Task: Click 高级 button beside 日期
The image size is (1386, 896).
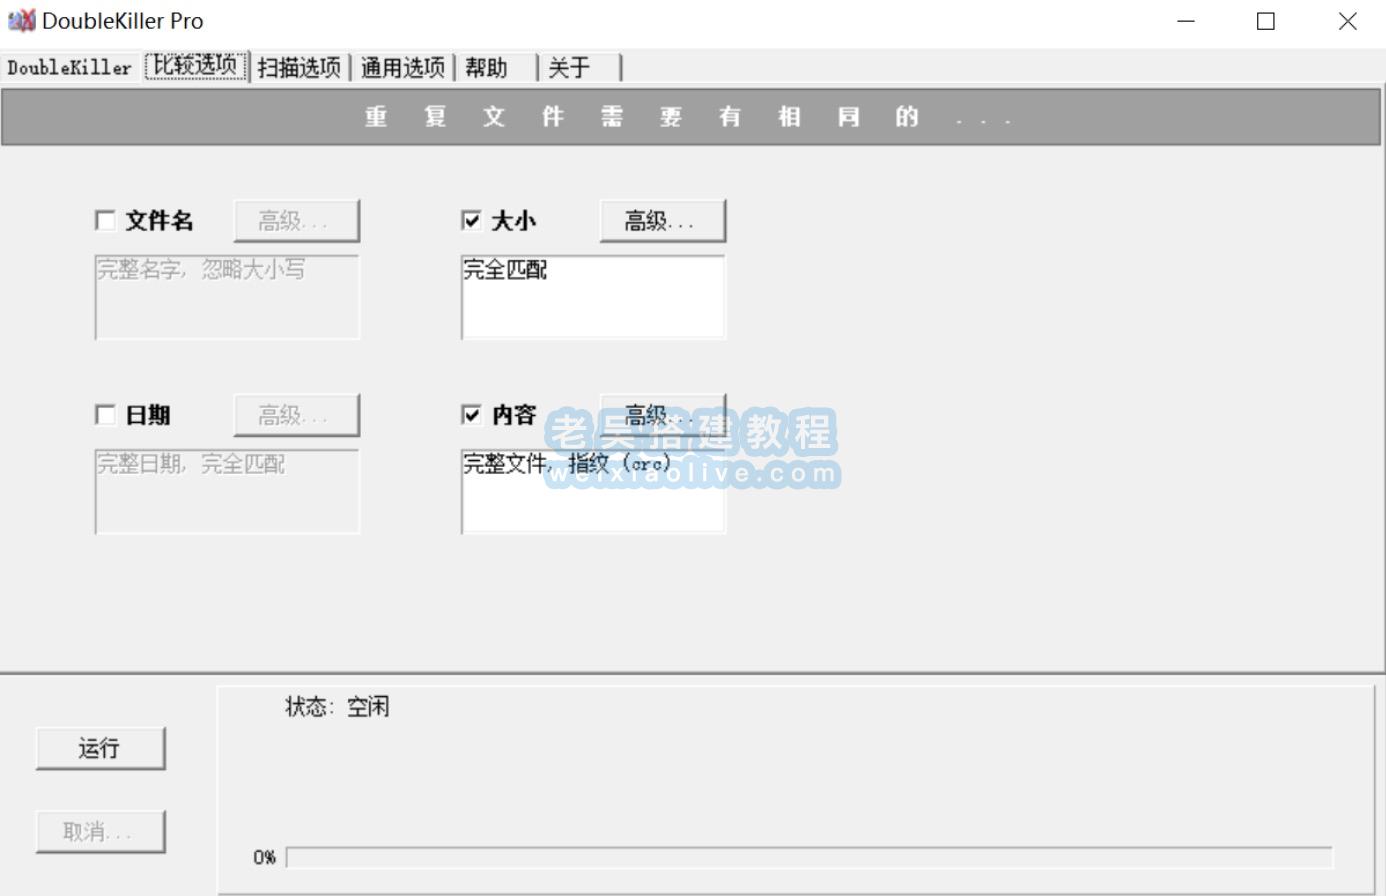Action: pos(296,415)
